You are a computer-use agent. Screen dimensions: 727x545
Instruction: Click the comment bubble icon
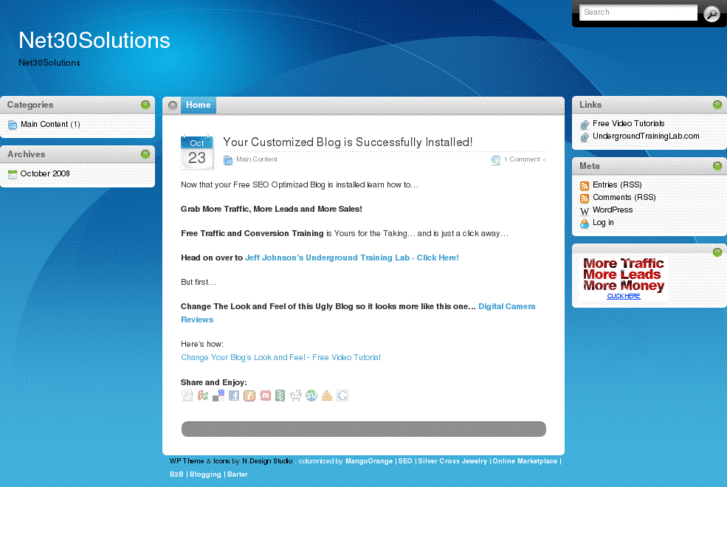[x=496, y=160]
